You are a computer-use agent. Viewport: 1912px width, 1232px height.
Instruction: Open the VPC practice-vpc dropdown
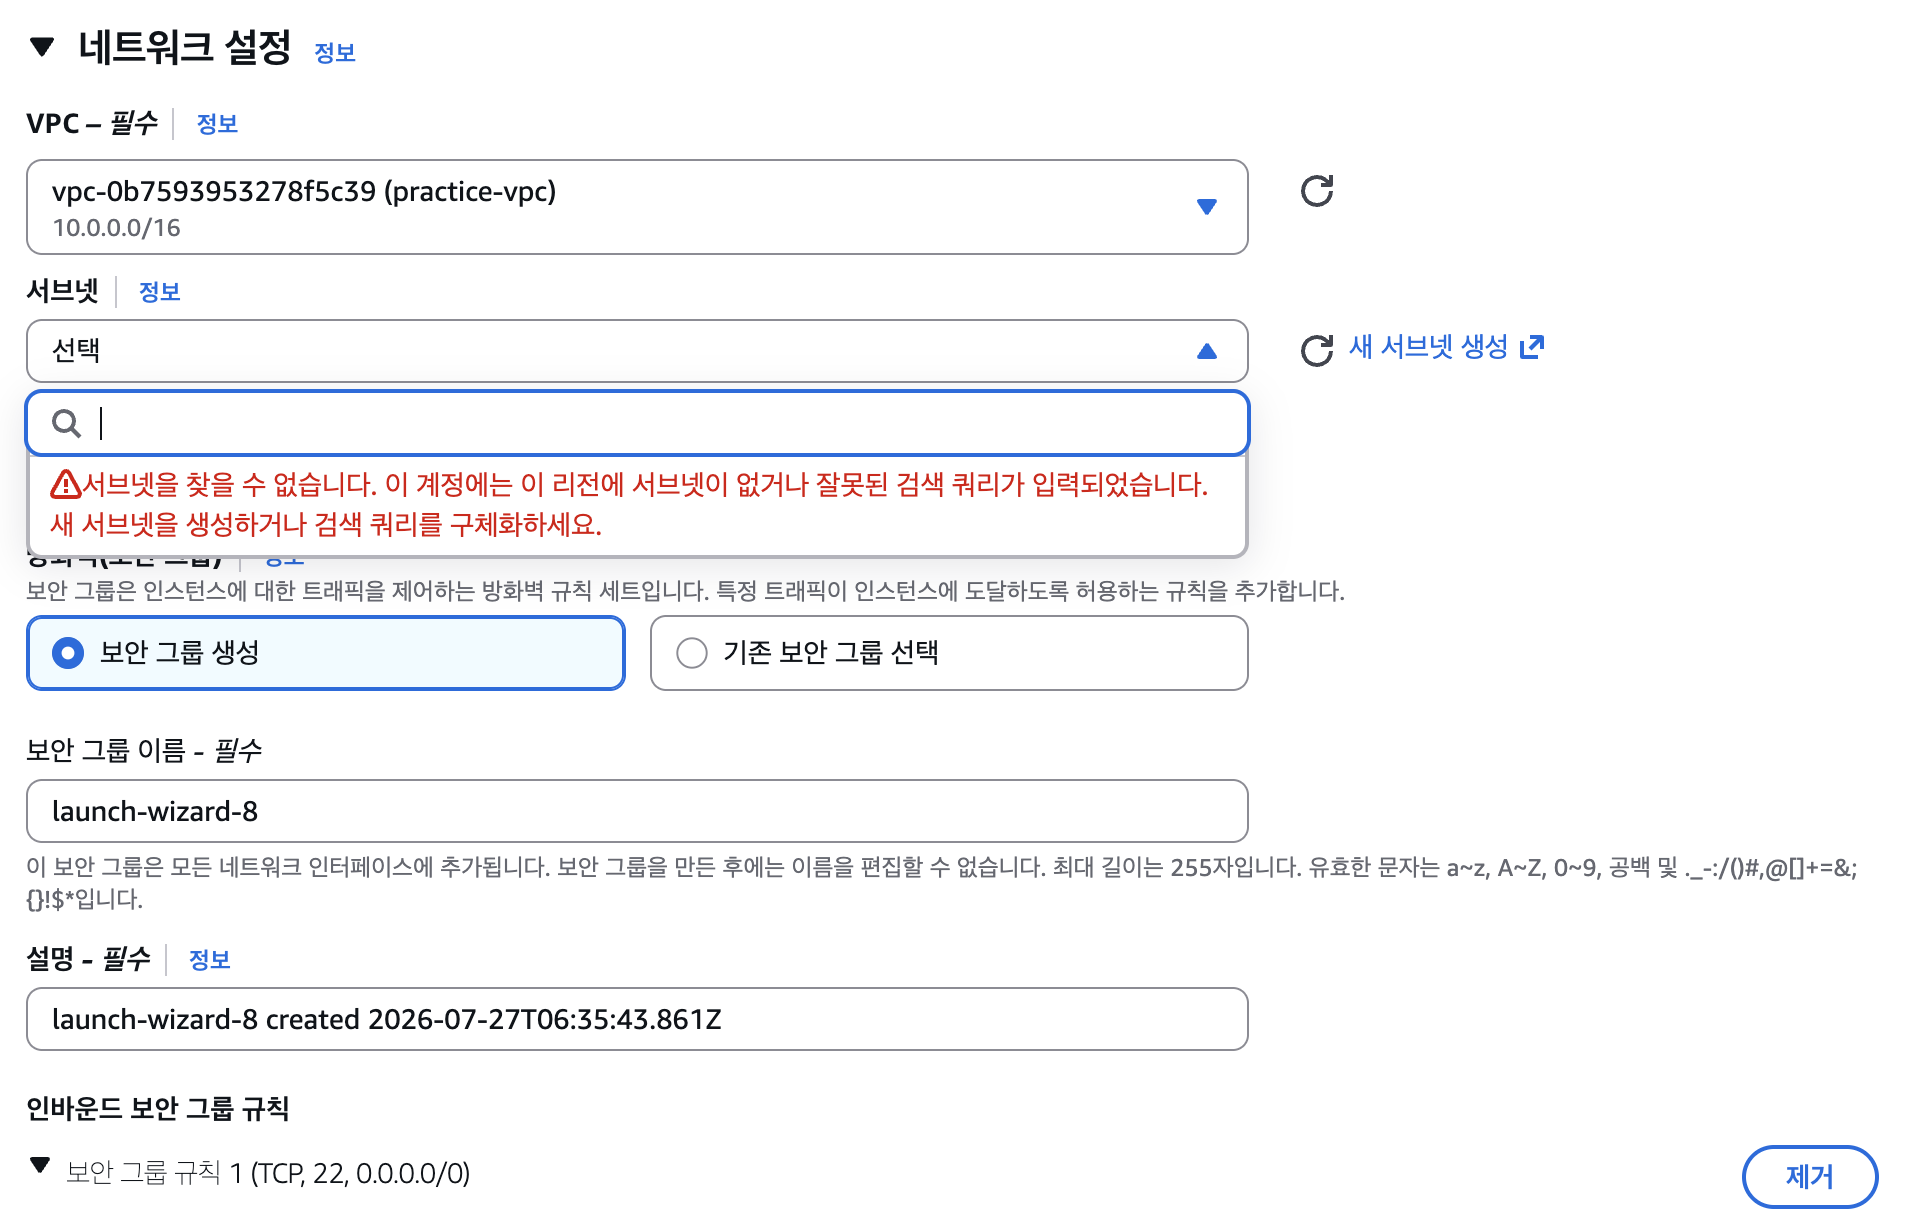click(637, 207)
